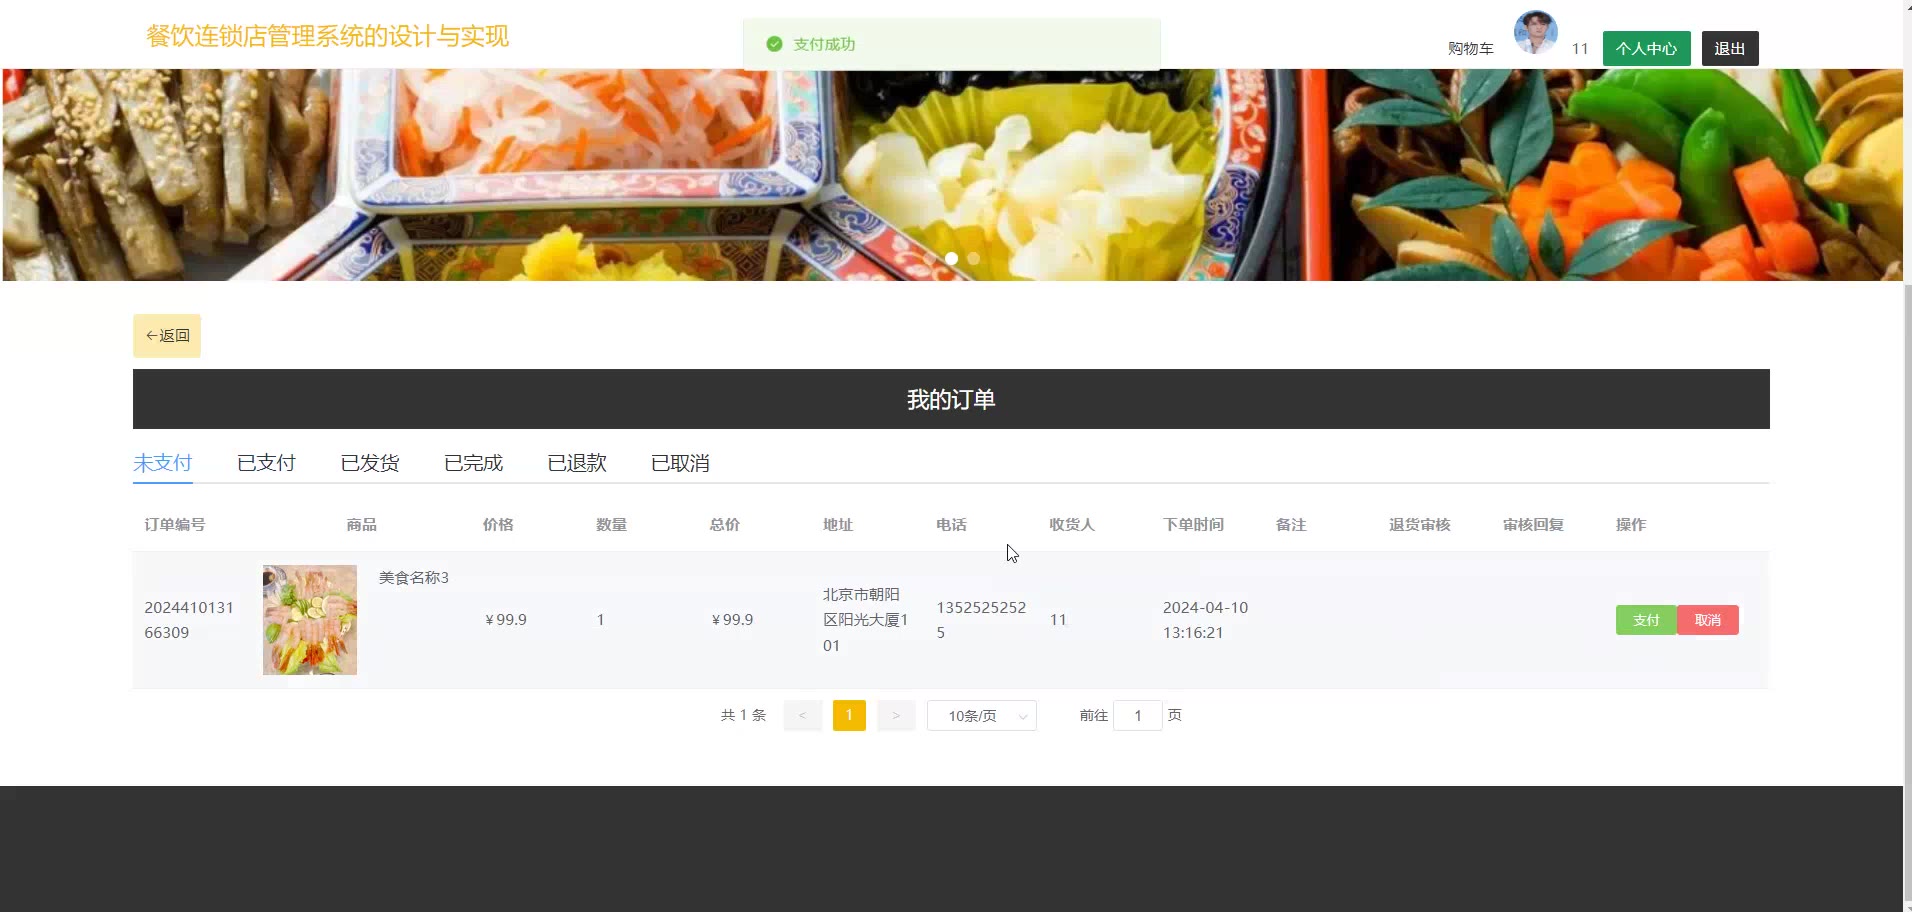The image size is (1912, 912).
Task: Click the user avatar picture
Action: pos(1535,33)
